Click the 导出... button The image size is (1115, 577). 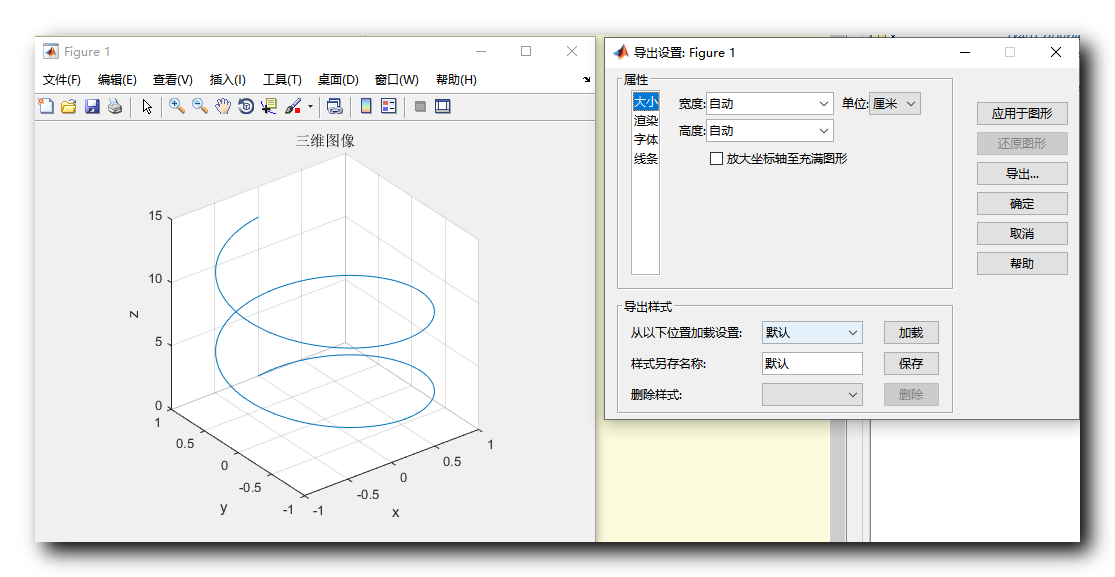(x=1021, y=173)
